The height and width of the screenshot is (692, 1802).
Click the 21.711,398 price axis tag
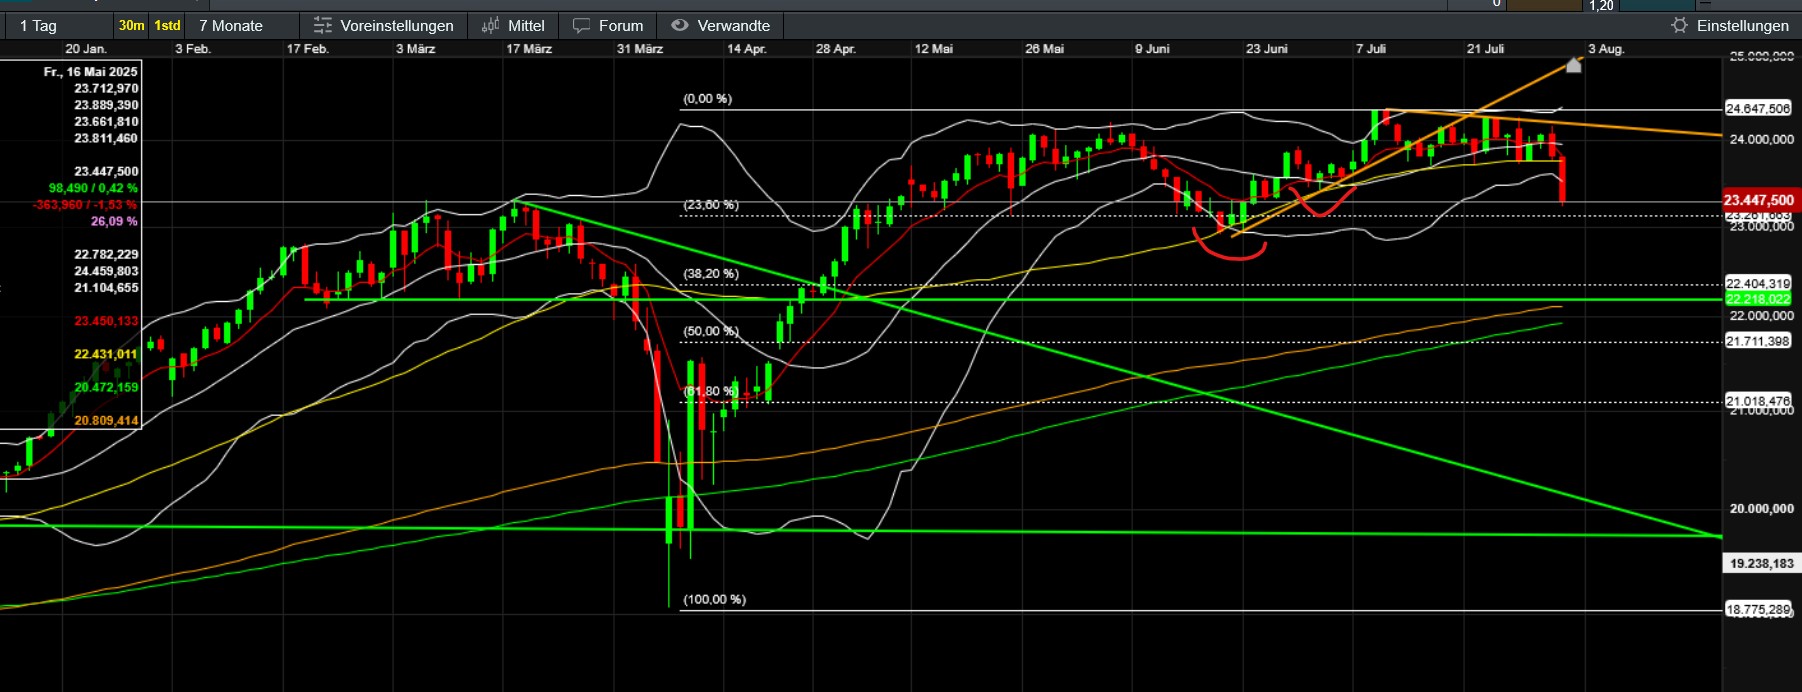pos(1758,341)
